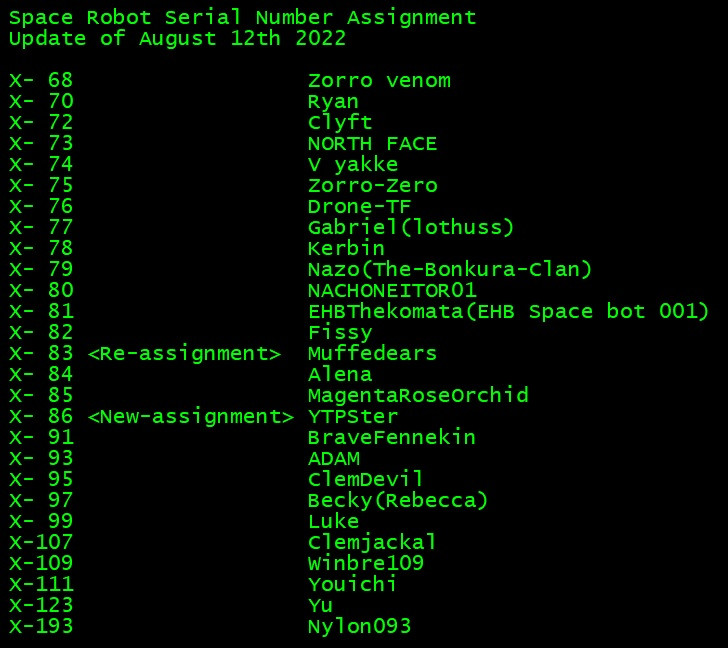
Task: Select serial number X- 68
Action: pyautogui.click(x=41, y=81)
